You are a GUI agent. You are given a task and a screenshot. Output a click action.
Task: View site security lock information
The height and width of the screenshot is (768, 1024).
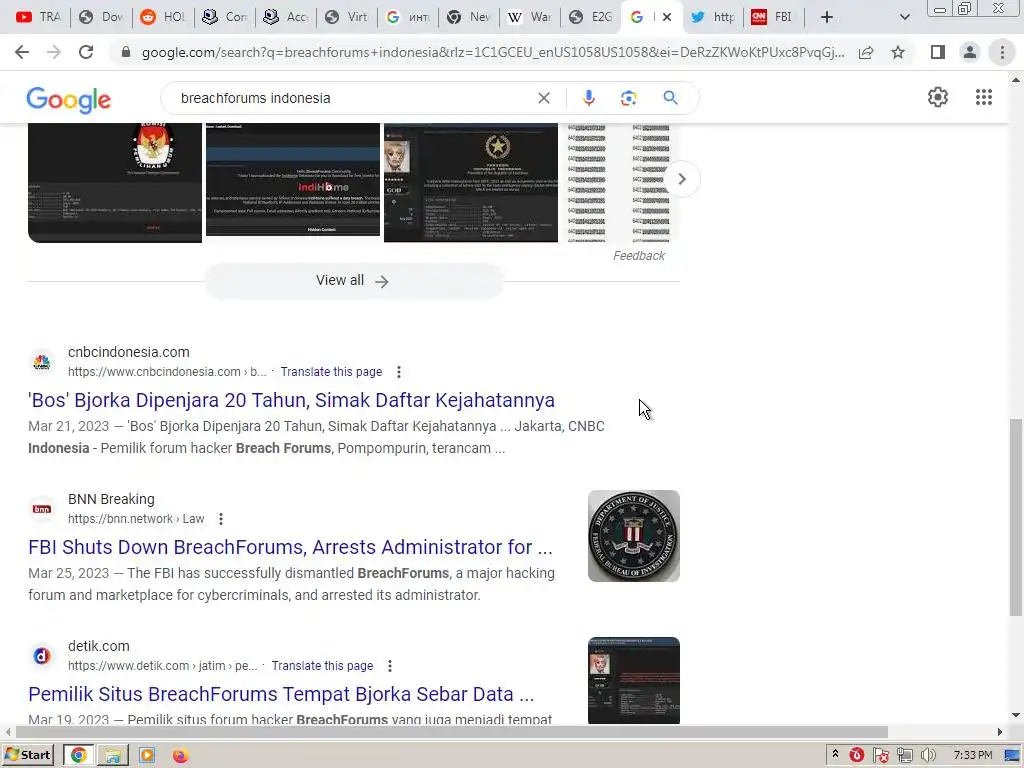(x=126, y=52)
